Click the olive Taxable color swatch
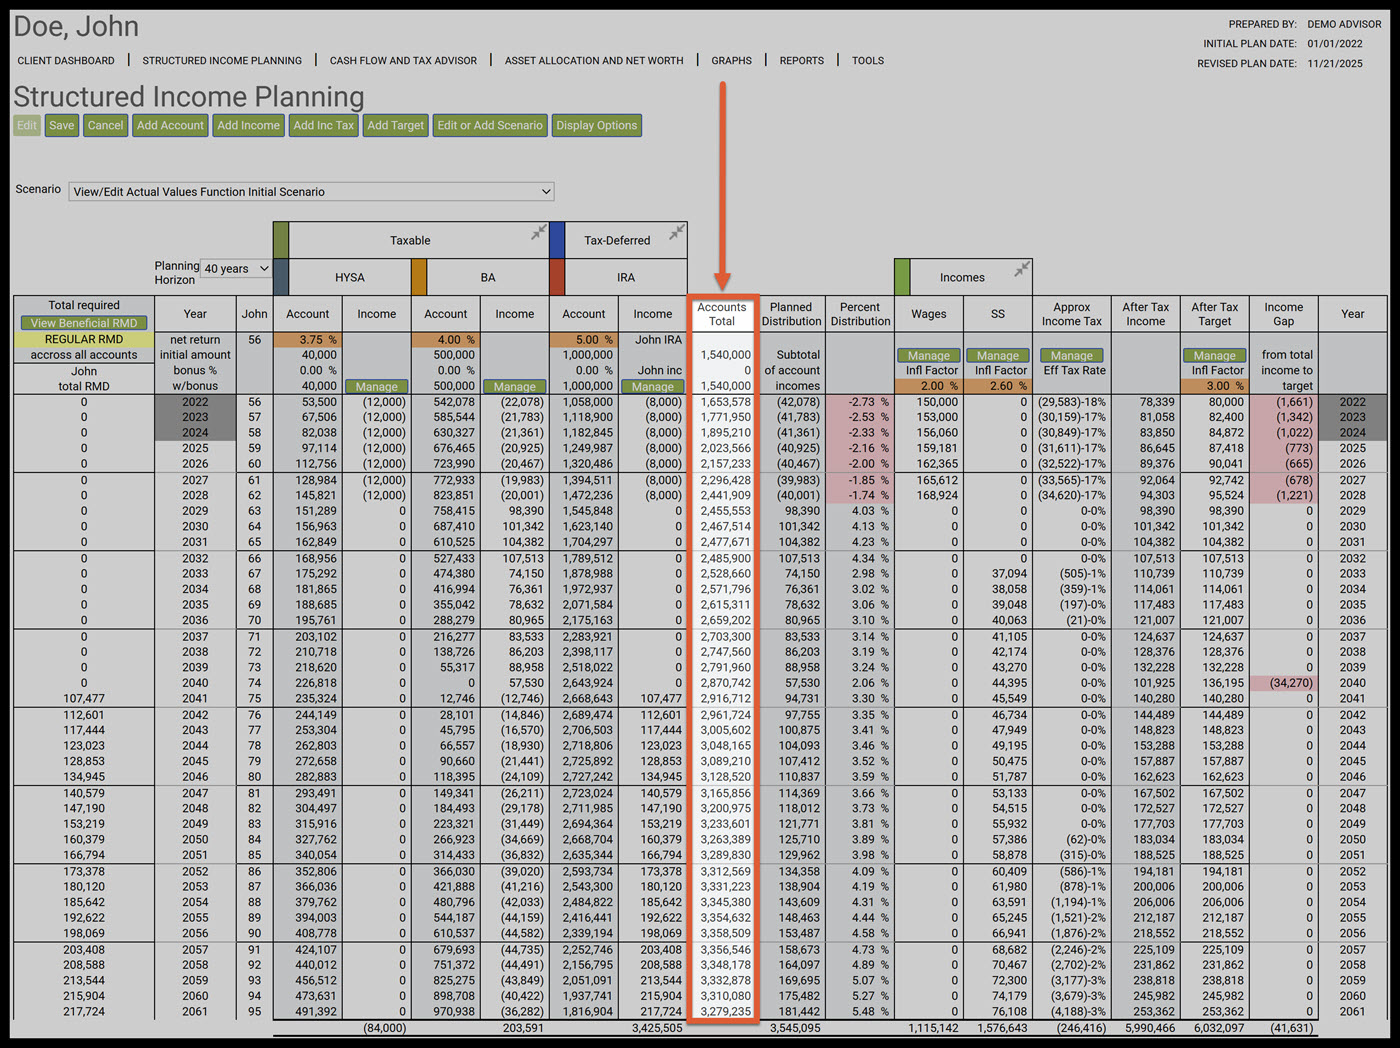Viewport: 1400px width, 1048px height. point(281,240)
